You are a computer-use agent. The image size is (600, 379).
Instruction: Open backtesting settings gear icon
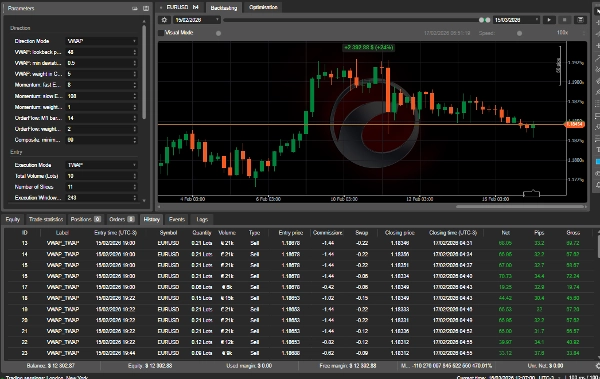coord(165,20)
